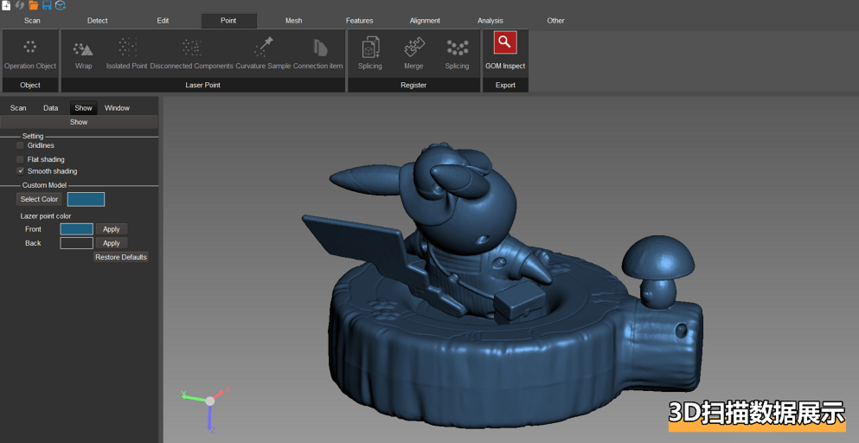The image size is (859, 443).
Task: Enable Flat shading checkbox
Action: pos(20,159)
